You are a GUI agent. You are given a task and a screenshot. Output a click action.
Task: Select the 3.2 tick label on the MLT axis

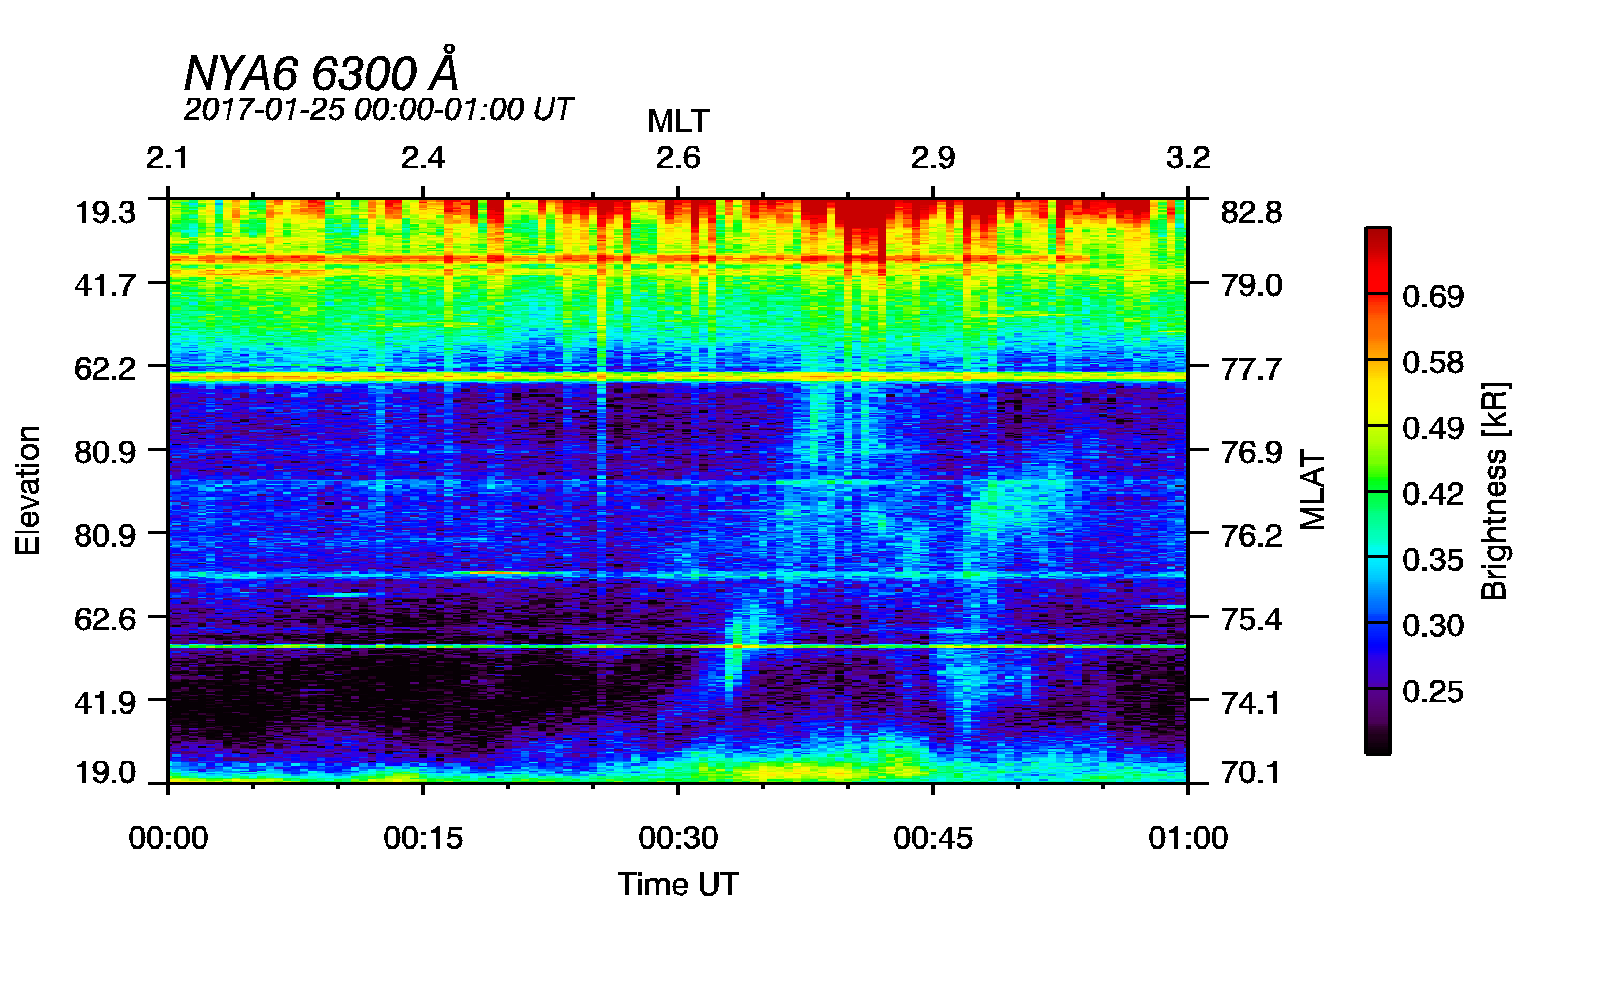[1188, 158]
